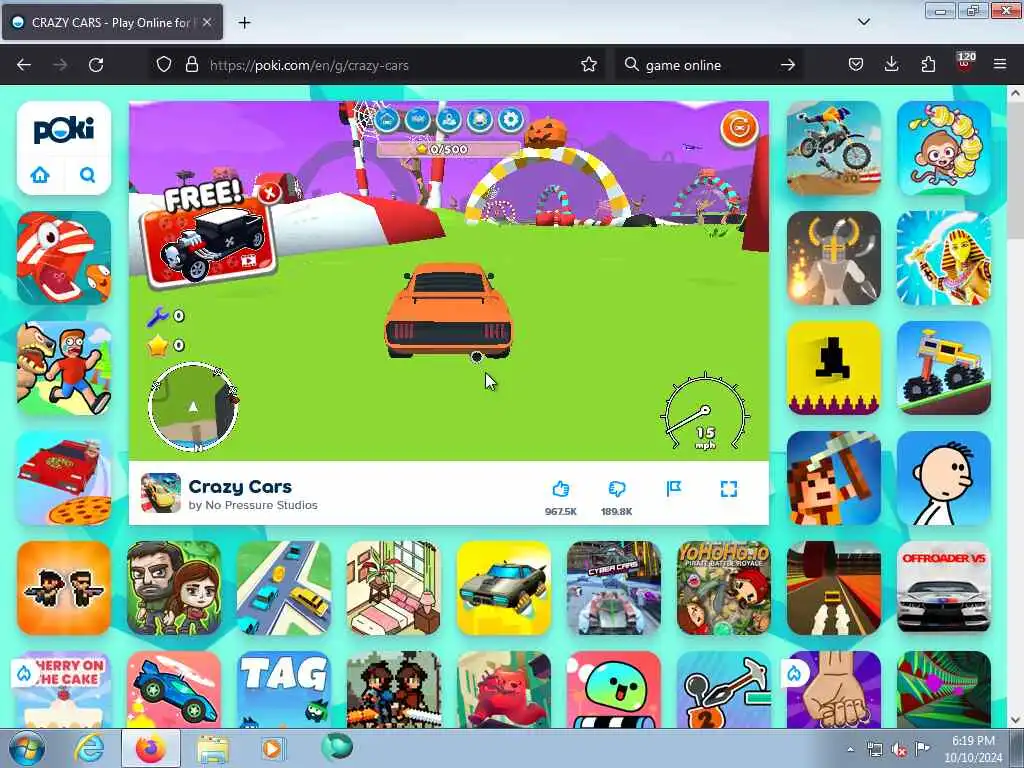Close the CRAZY CARS tab
Image resolution: width=1024 pixels, height=768 pixels.
tap(207, 22)
